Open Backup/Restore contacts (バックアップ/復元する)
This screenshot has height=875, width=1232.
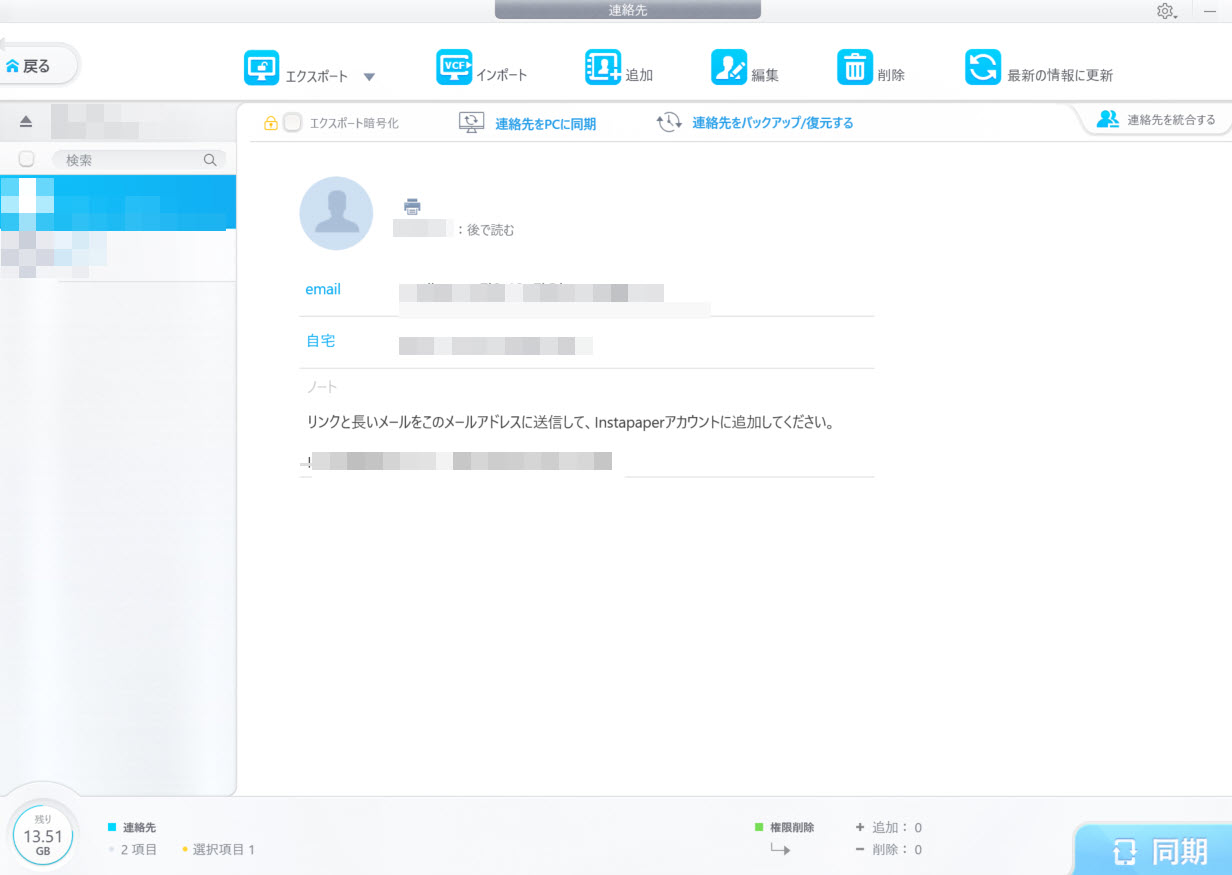[x=772, y=123]
